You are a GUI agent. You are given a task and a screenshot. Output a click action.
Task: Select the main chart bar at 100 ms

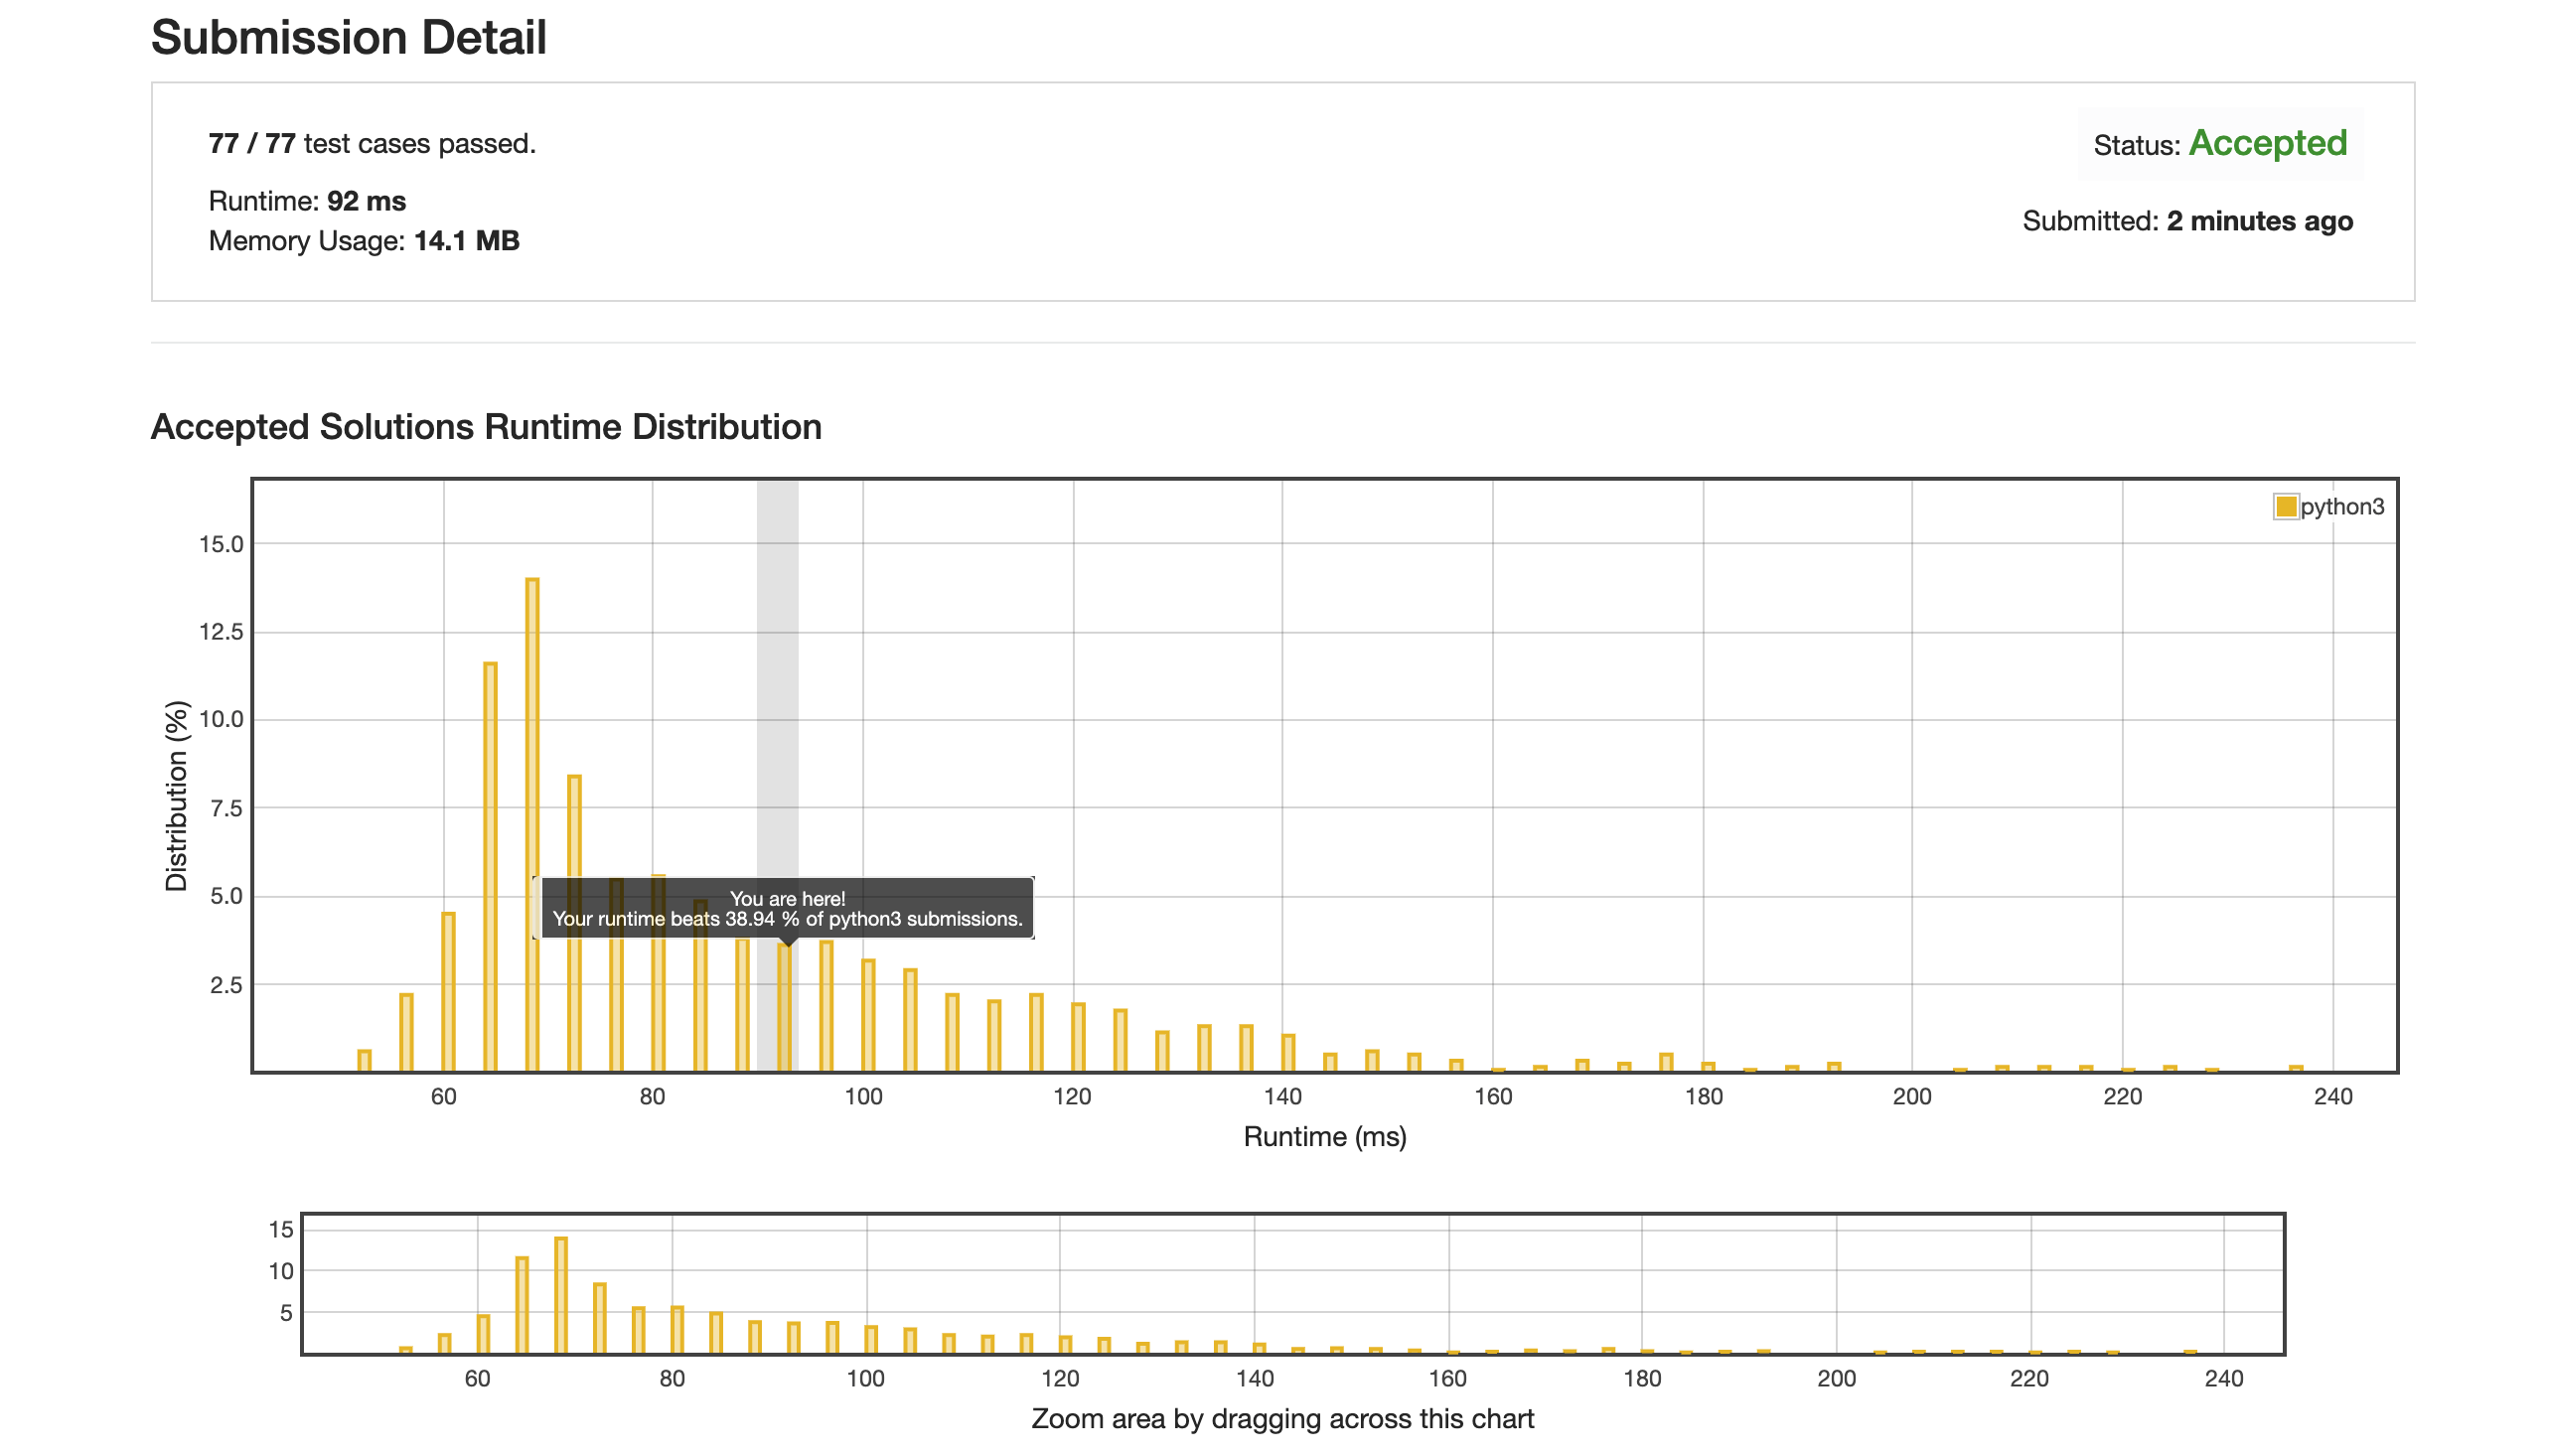(868, 1015)
